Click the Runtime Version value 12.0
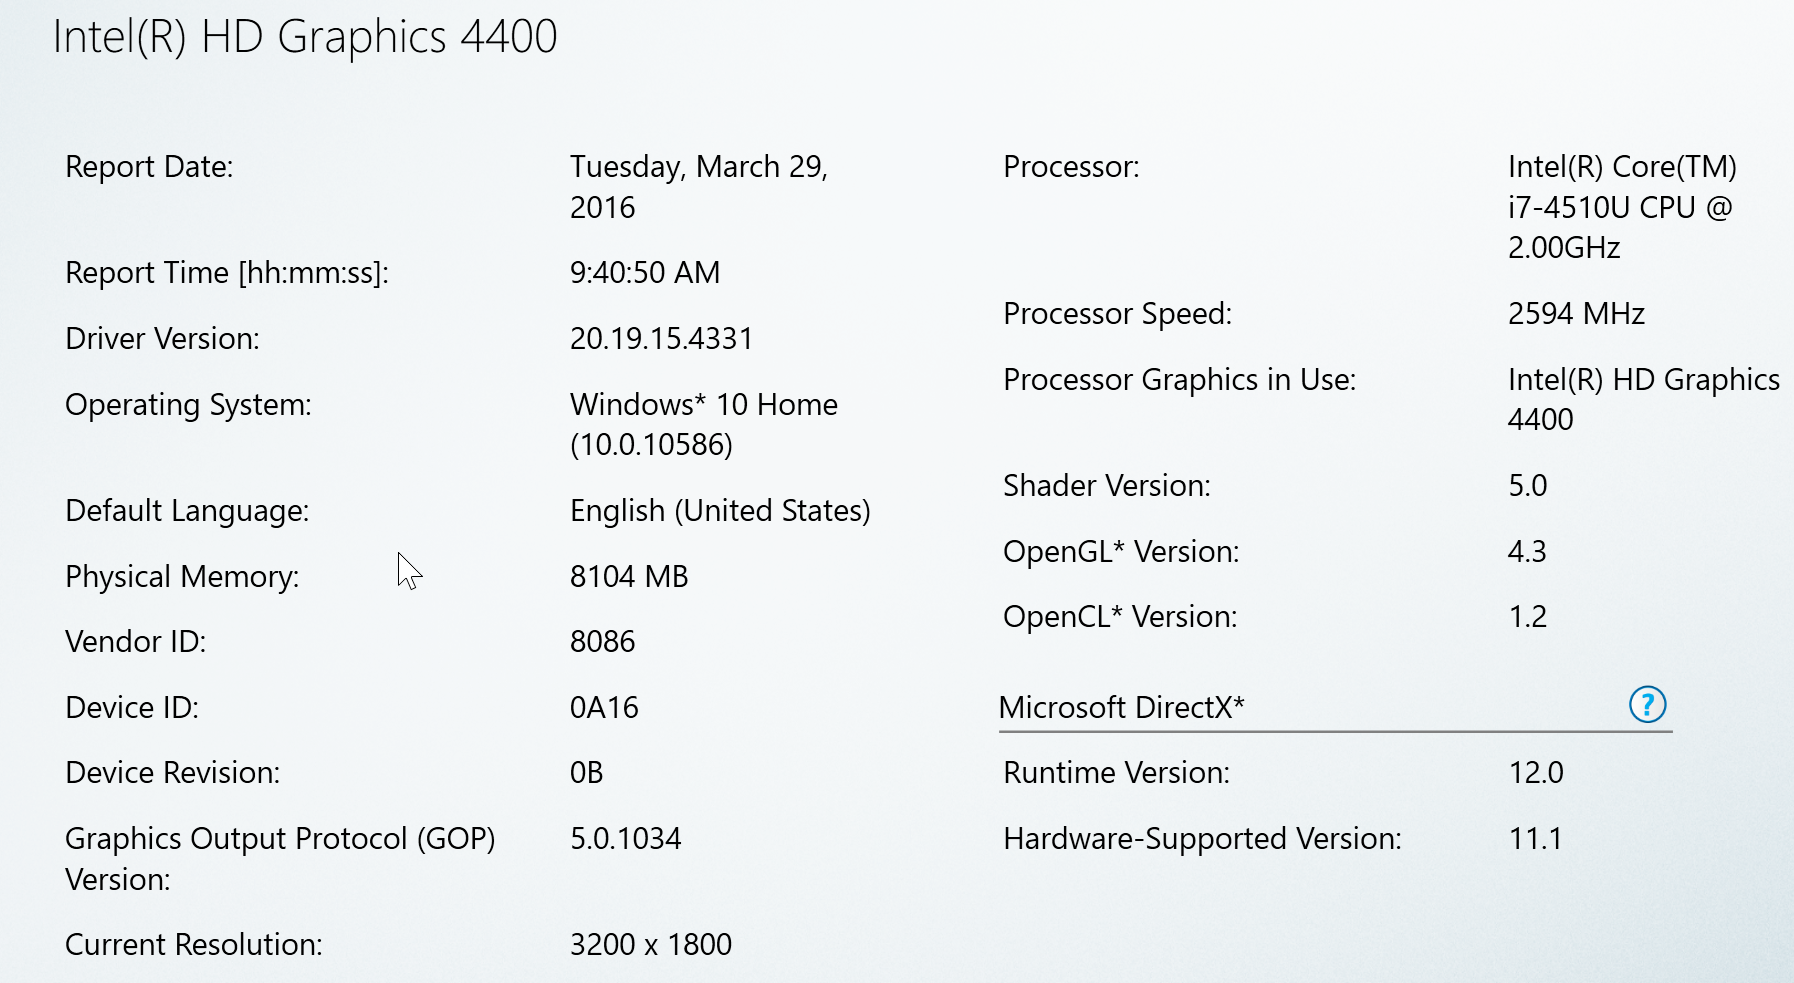Screen dimensions: 1794x983 pos(1536,773)
